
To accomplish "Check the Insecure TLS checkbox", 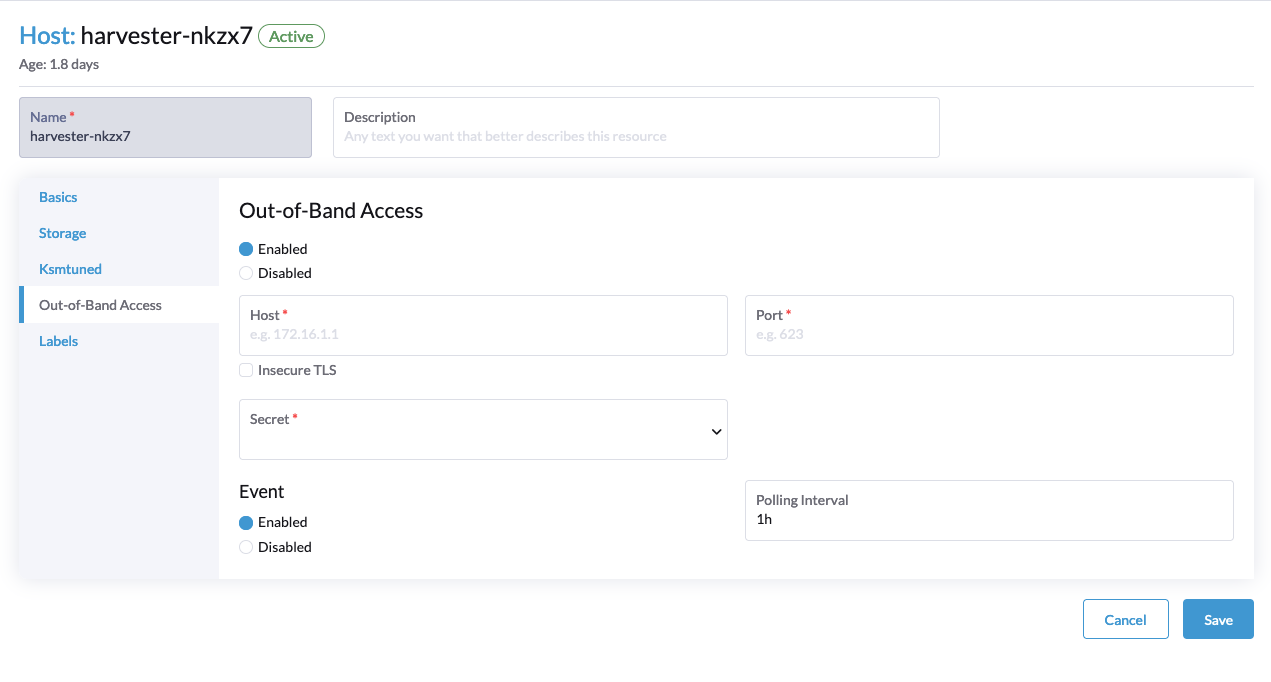I will 246,369.
